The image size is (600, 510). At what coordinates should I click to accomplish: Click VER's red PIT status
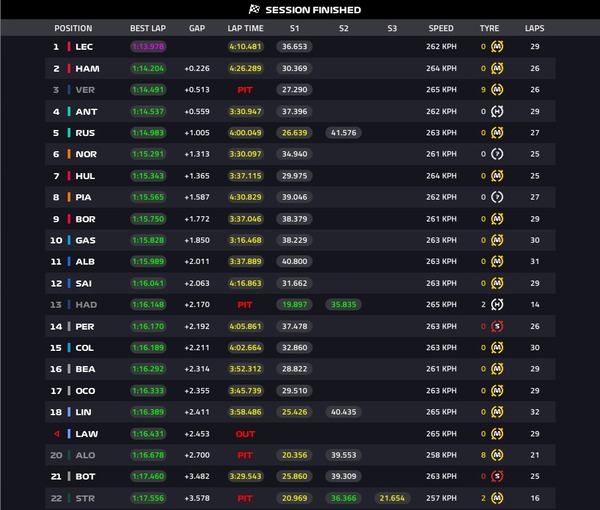coord(245,90)
